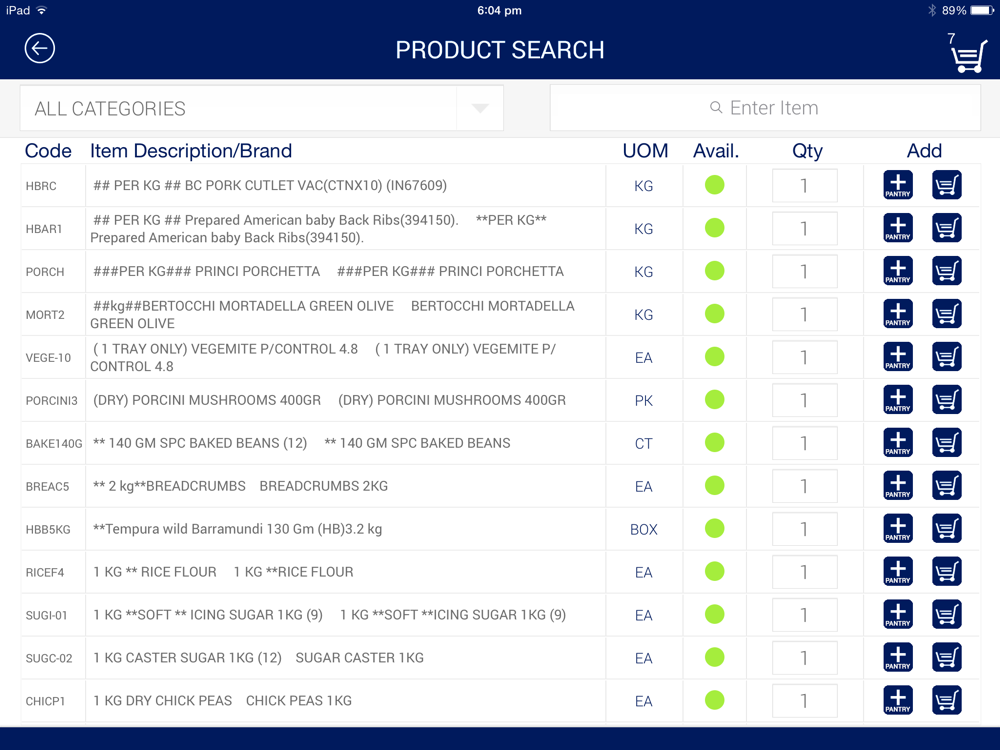
Task: Open the All Categories dropdown
Action: 240,108
